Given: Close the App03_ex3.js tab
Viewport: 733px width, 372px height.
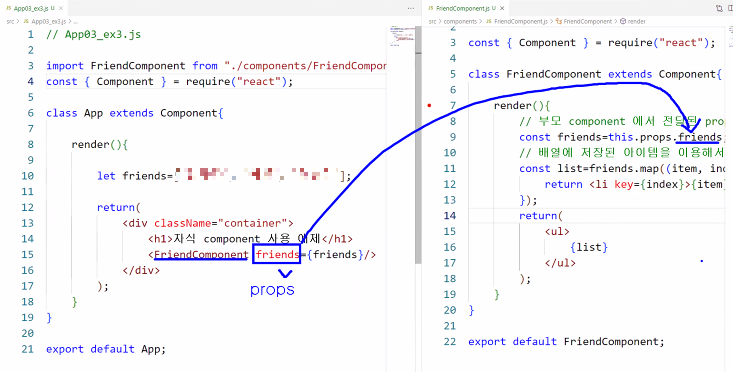Looking at the screenshot, I should [x=61, y=8].
